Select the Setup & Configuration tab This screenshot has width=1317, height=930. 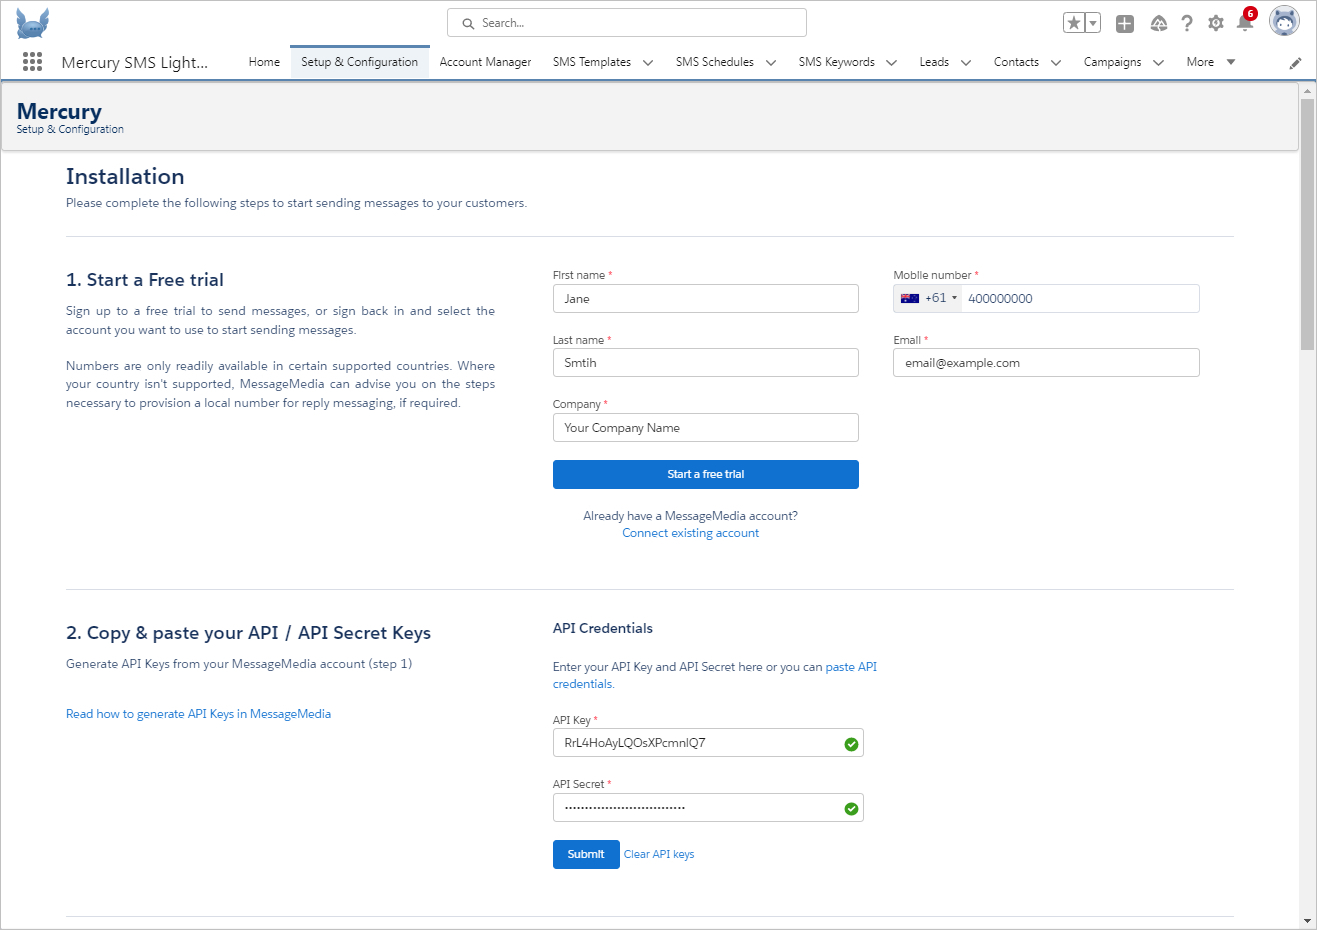pos(360,62)
